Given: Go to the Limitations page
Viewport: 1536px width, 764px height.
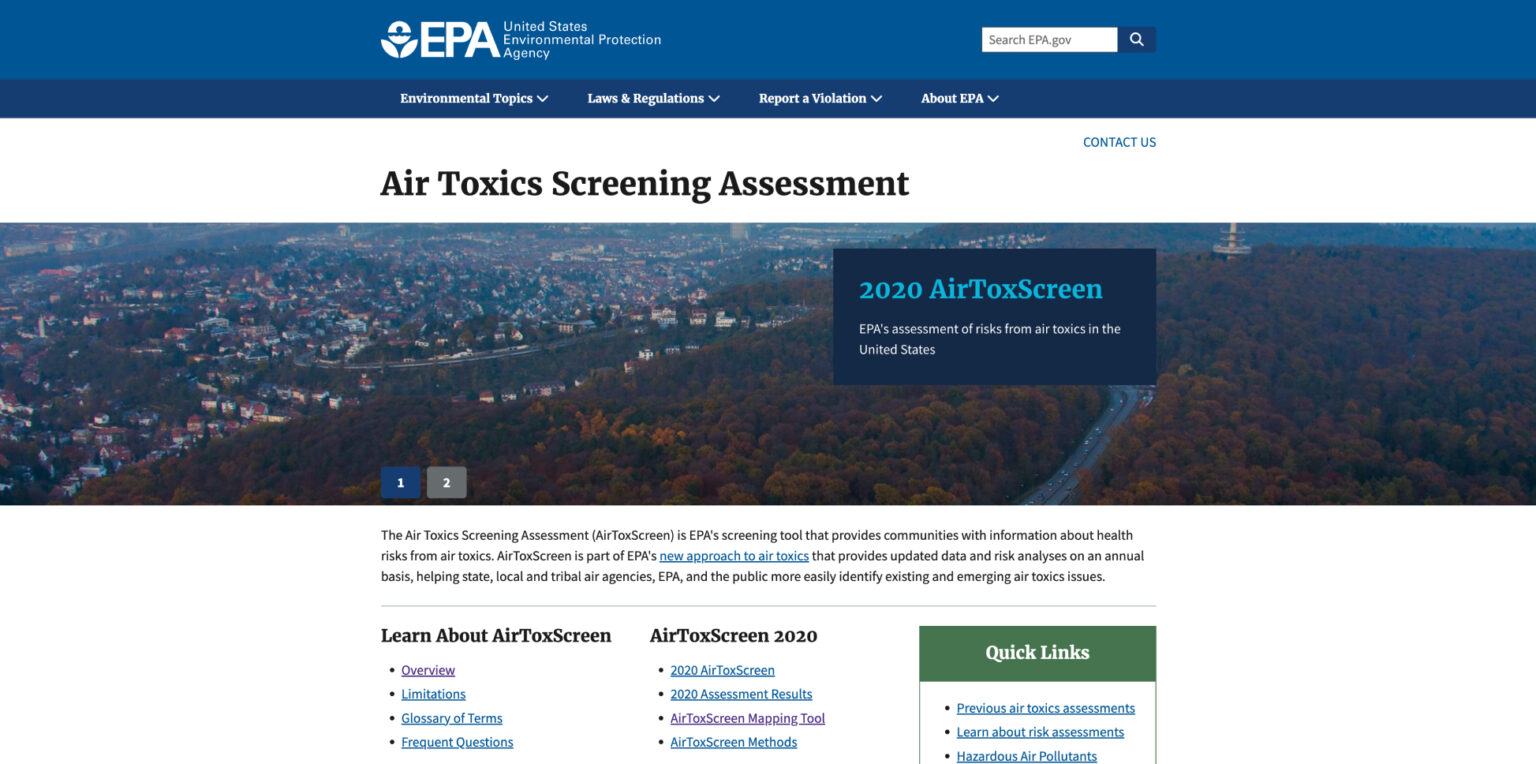Looking at the screenshot, I should point(433,694).
